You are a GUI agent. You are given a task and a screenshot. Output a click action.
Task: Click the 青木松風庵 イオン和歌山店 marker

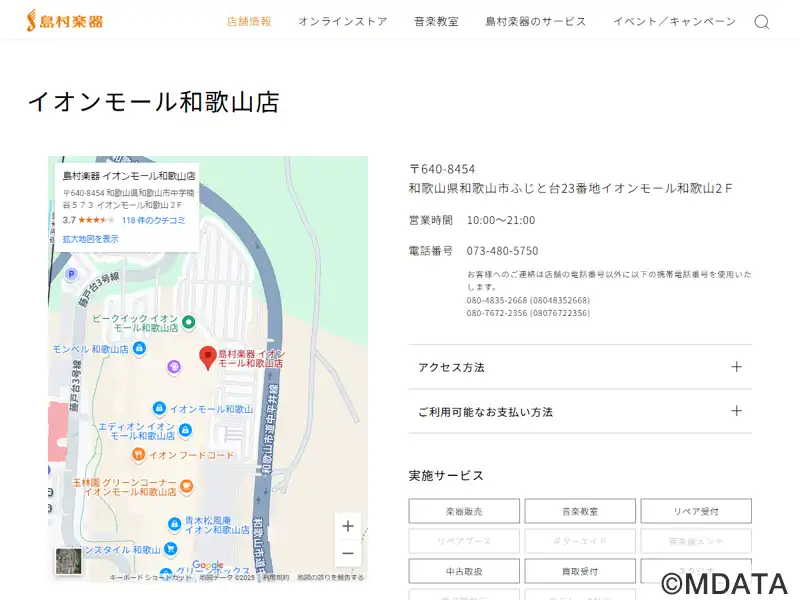pyautogui.click(x=174, y=524)
